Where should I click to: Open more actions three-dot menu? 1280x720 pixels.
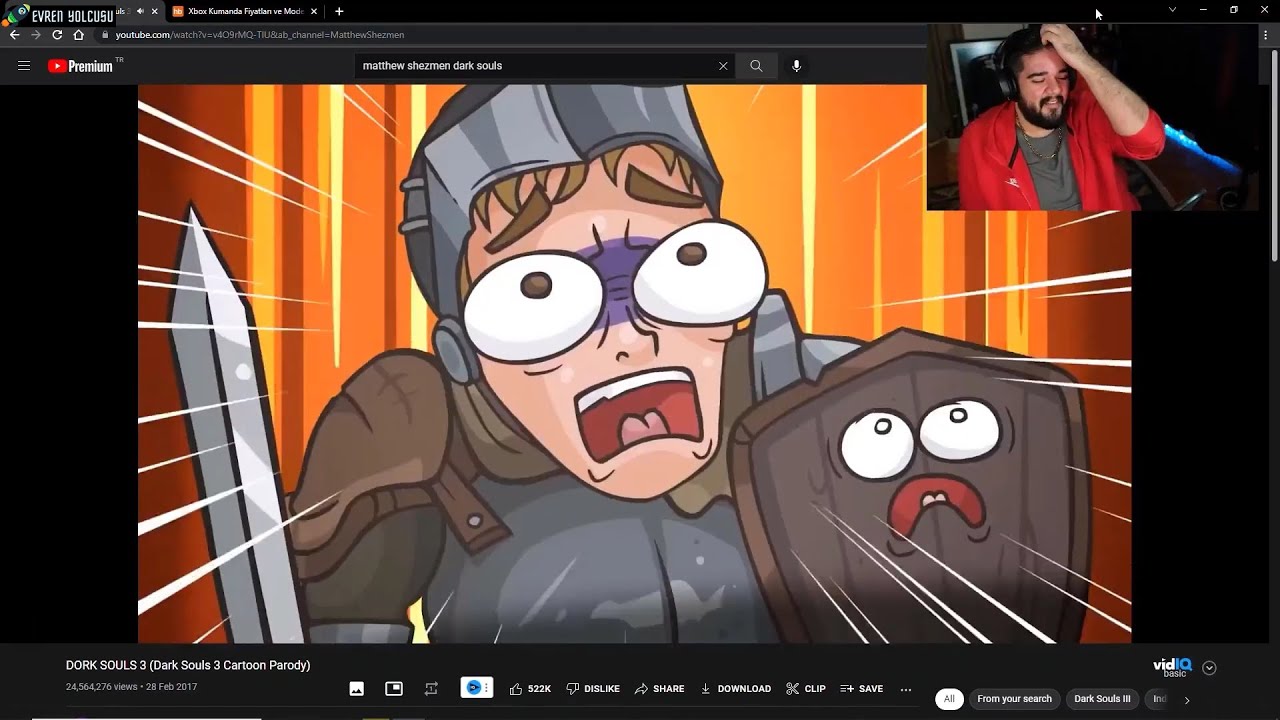[x=906, y=688]
